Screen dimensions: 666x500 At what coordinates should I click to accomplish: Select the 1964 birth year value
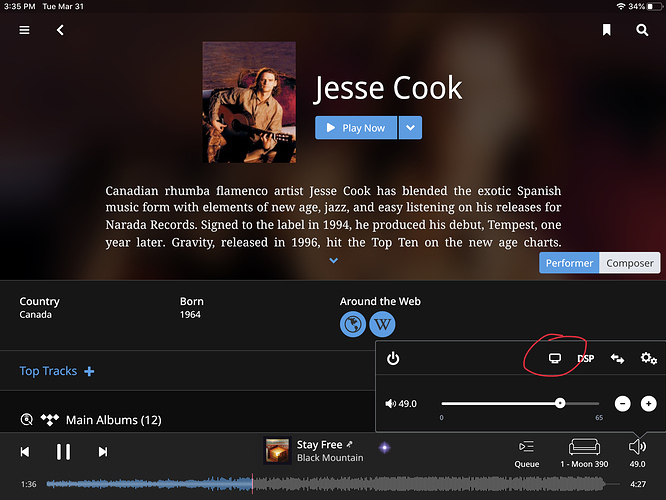coord(190,315)
